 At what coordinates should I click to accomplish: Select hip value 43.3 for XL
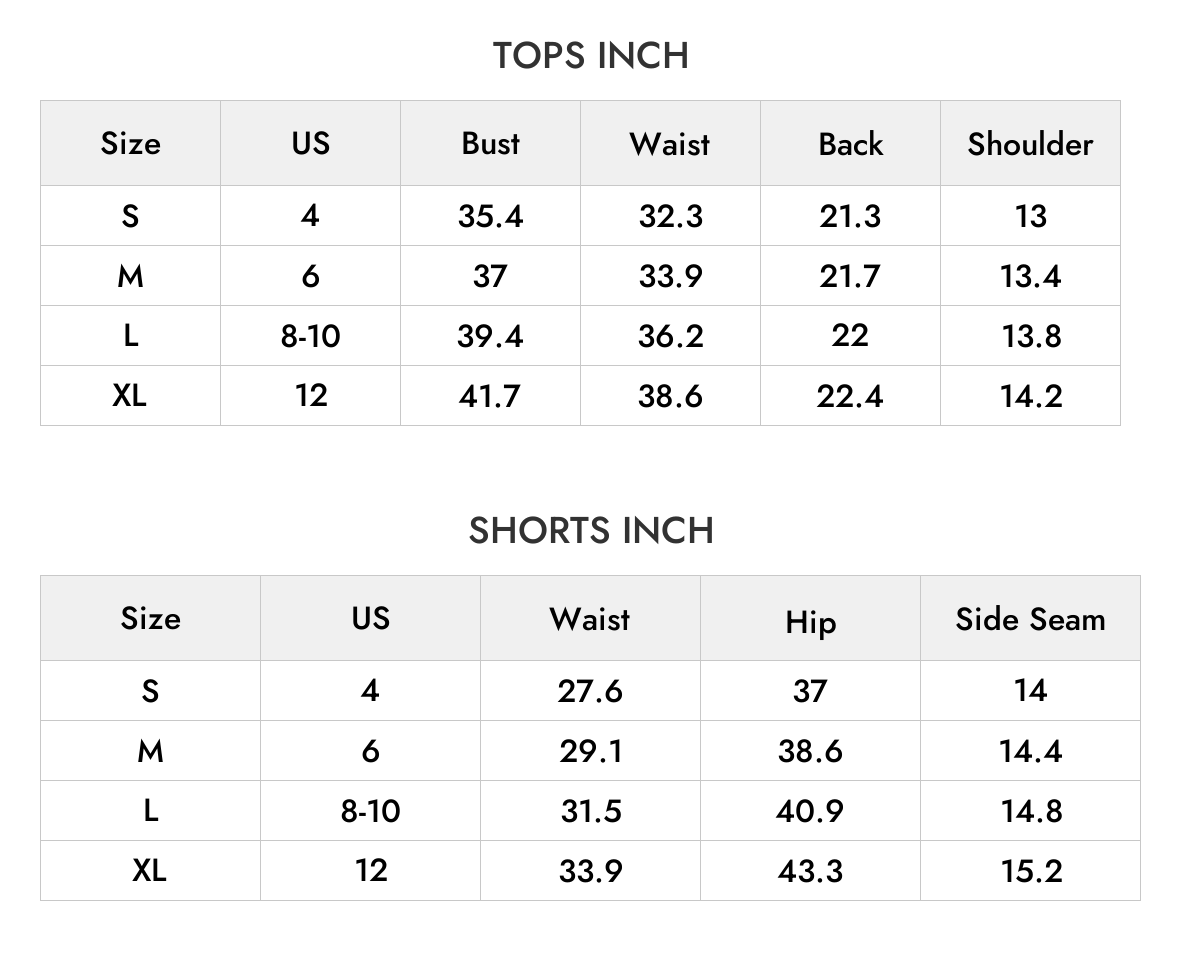(810, 871)
